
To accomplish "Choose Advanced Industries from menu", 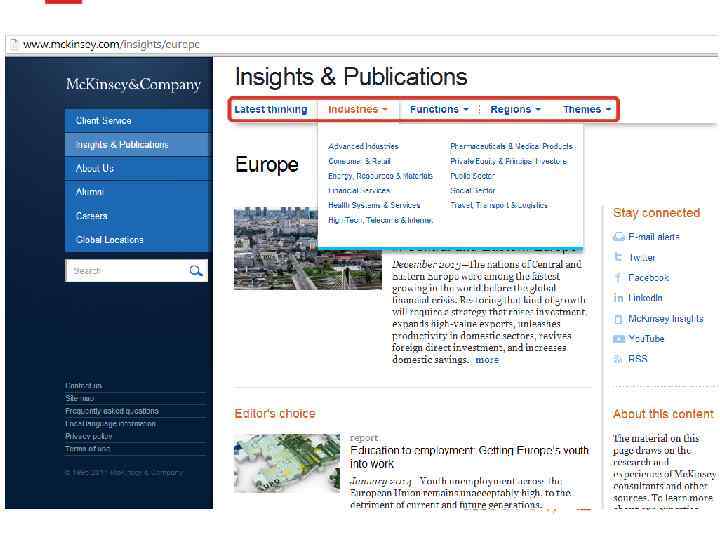I will point(363,146).
